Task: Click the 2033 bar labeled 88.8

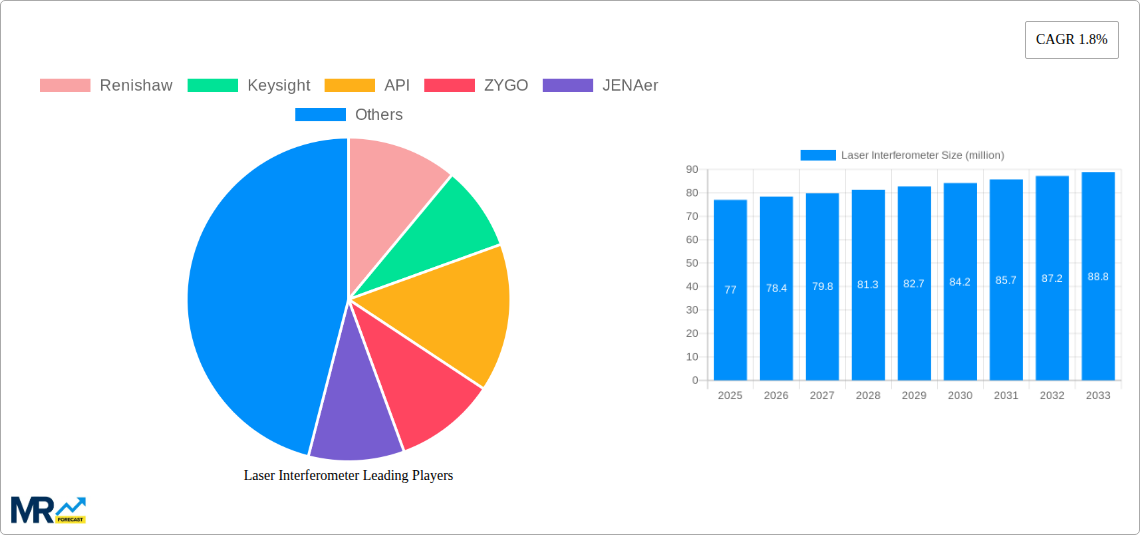Action: click(x=1099, y=276)
